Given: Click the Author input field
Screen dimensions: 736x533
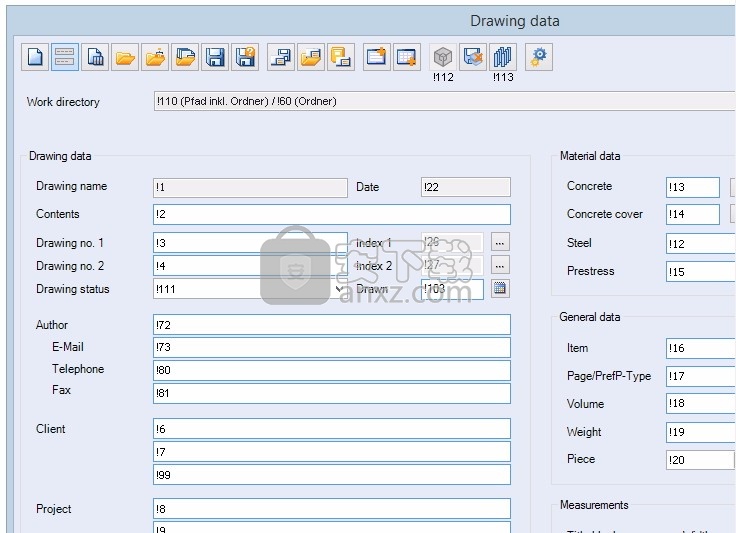Looking at the screenshot, I should pos(332,325).
